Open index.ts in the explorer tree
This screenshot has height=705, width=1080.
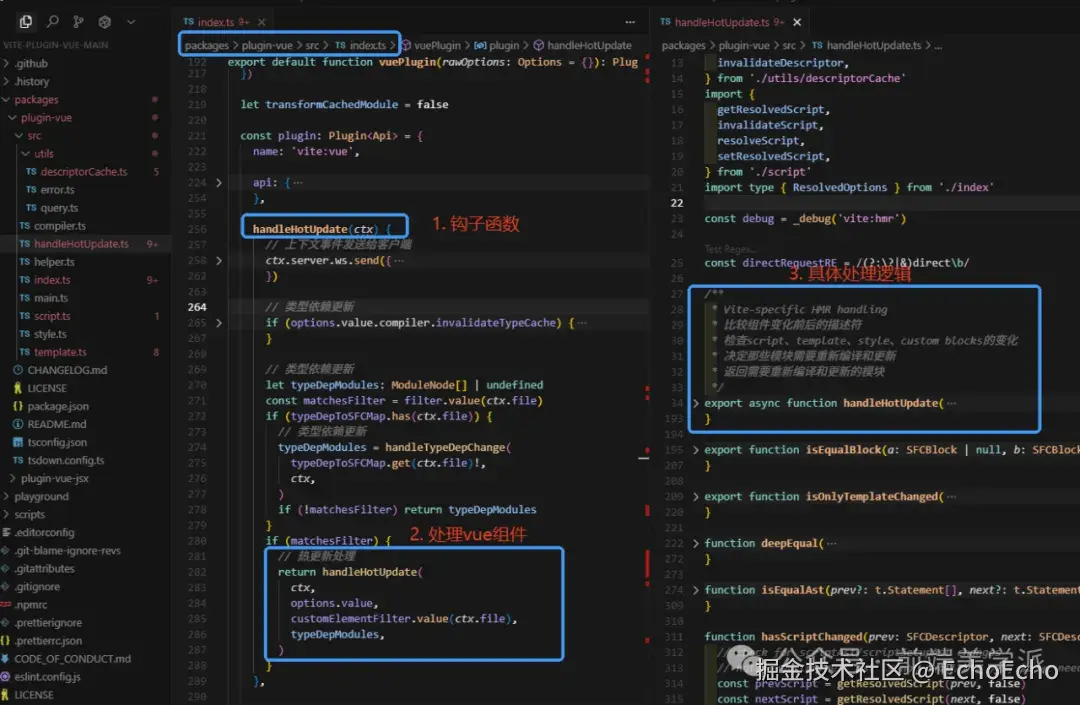pos(52,280)
